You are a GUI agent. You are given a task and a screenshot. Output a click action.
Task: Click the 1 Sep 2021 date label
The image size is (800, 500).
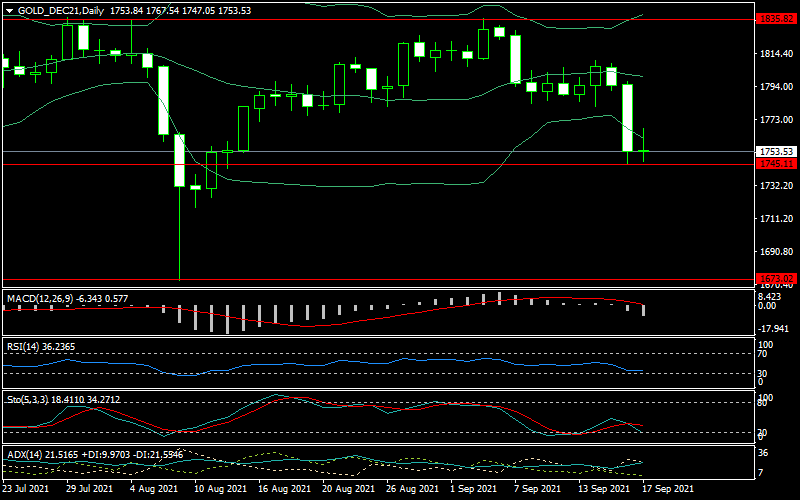point(473,490)
